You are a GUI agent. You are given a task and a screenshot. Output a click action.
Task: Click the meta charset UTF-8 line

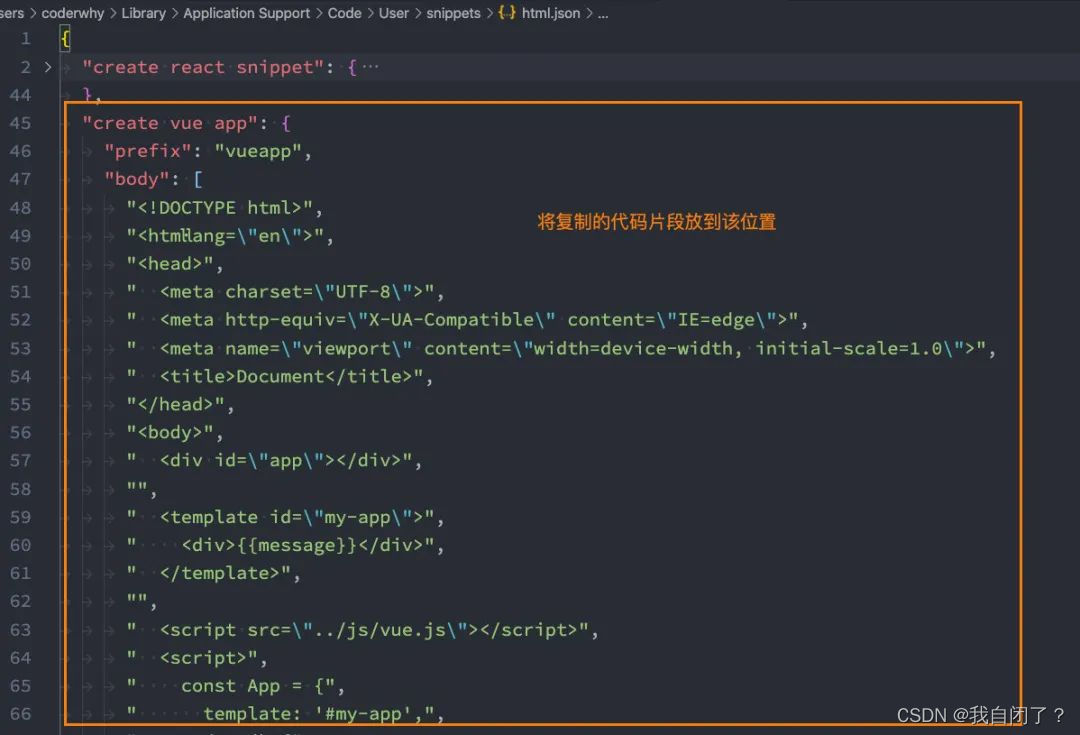(x=280, y=292)
